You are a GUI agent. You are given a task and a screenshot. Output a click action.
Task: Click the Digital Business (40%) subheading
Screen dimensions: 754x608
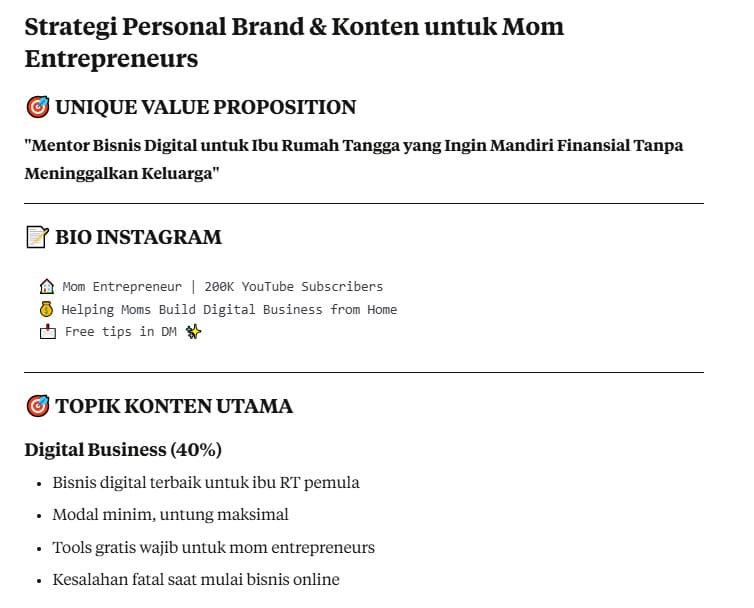(x=123, y=449)
